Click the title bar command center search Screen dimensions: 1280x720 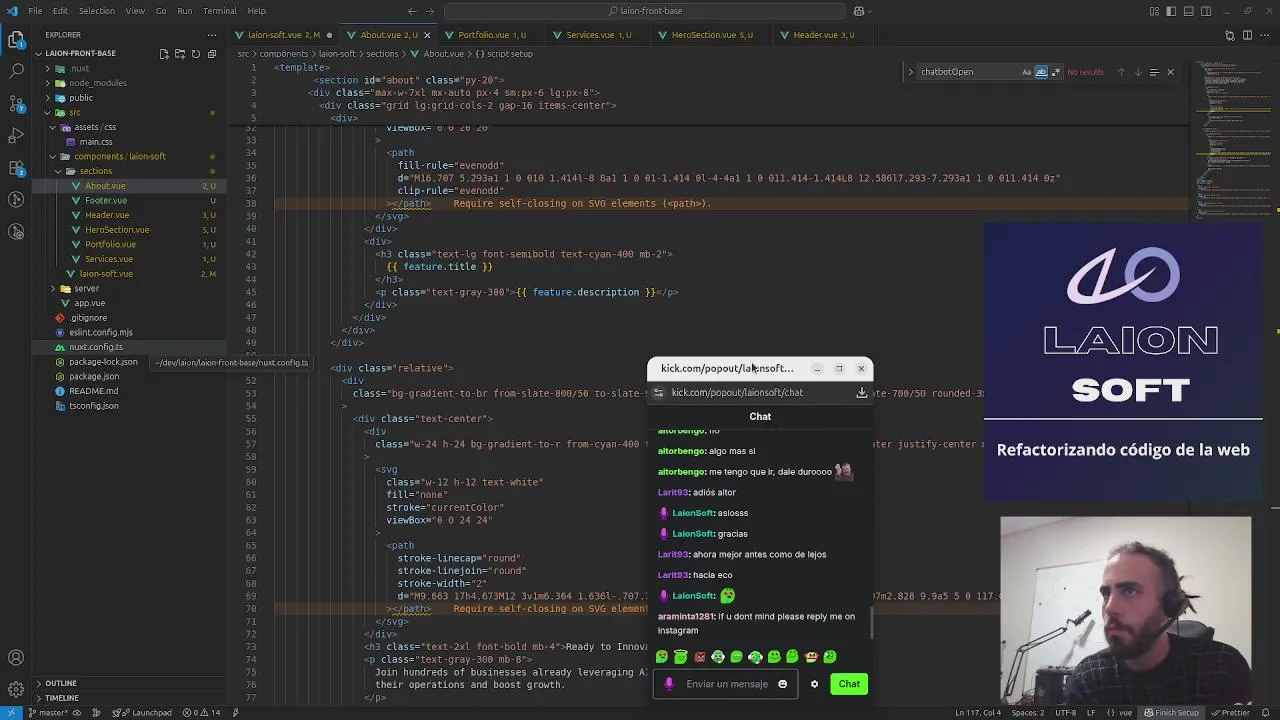pos(645,11)
